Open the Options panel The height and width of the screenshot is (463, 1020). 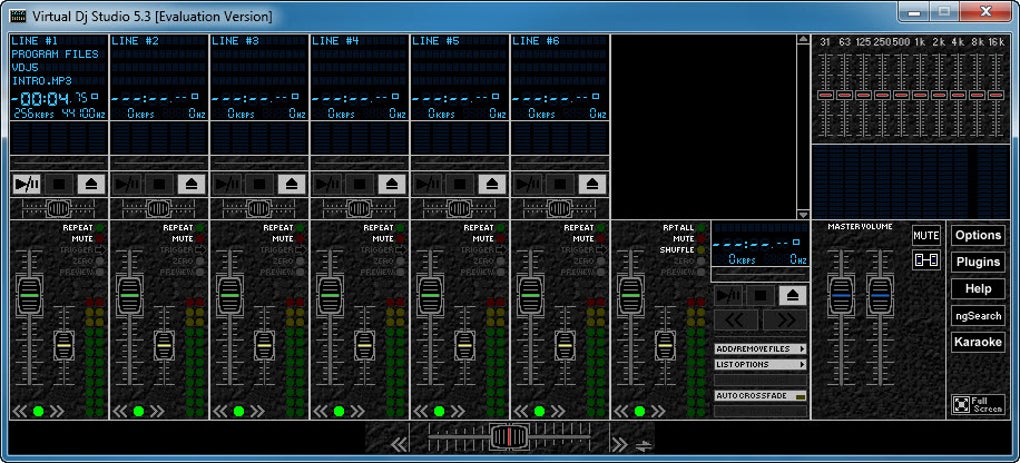978,235
